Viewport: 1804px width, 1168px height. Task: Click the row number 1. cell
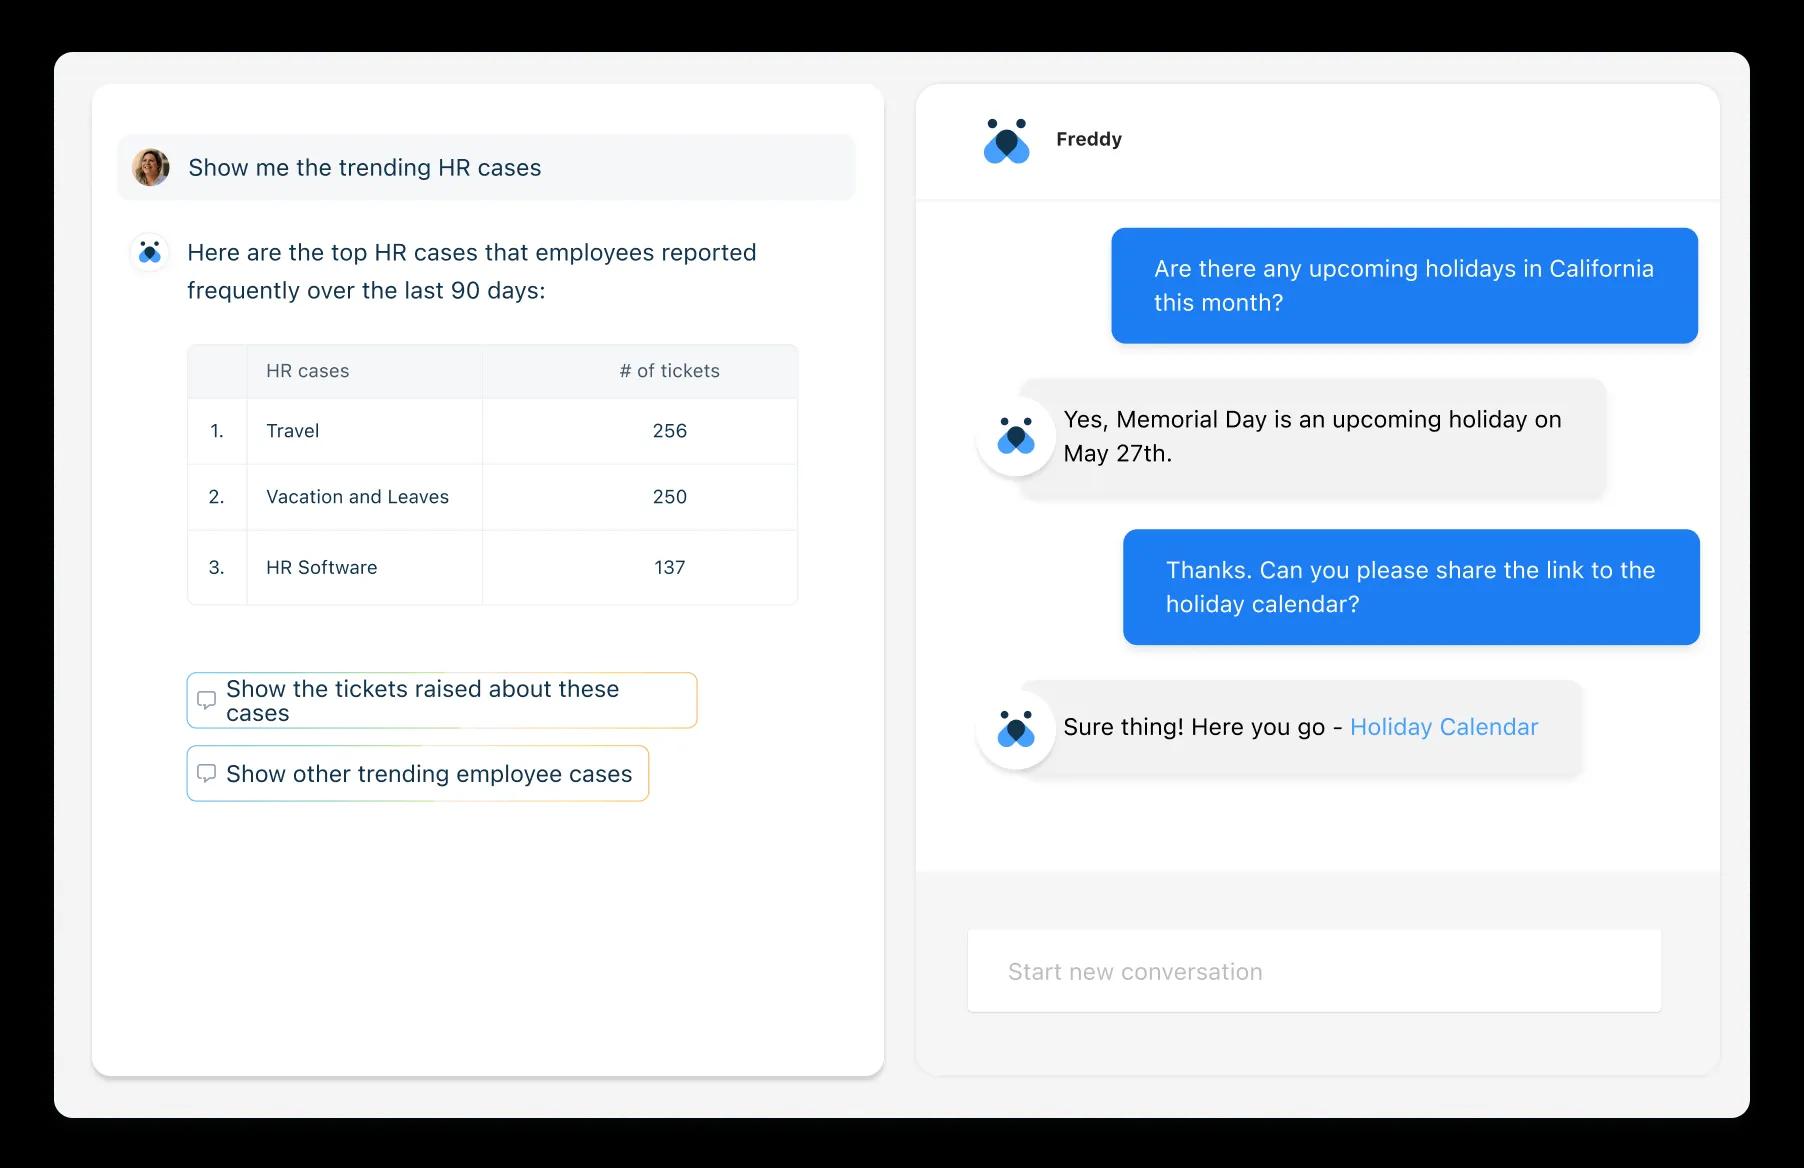tap(217, 431)
